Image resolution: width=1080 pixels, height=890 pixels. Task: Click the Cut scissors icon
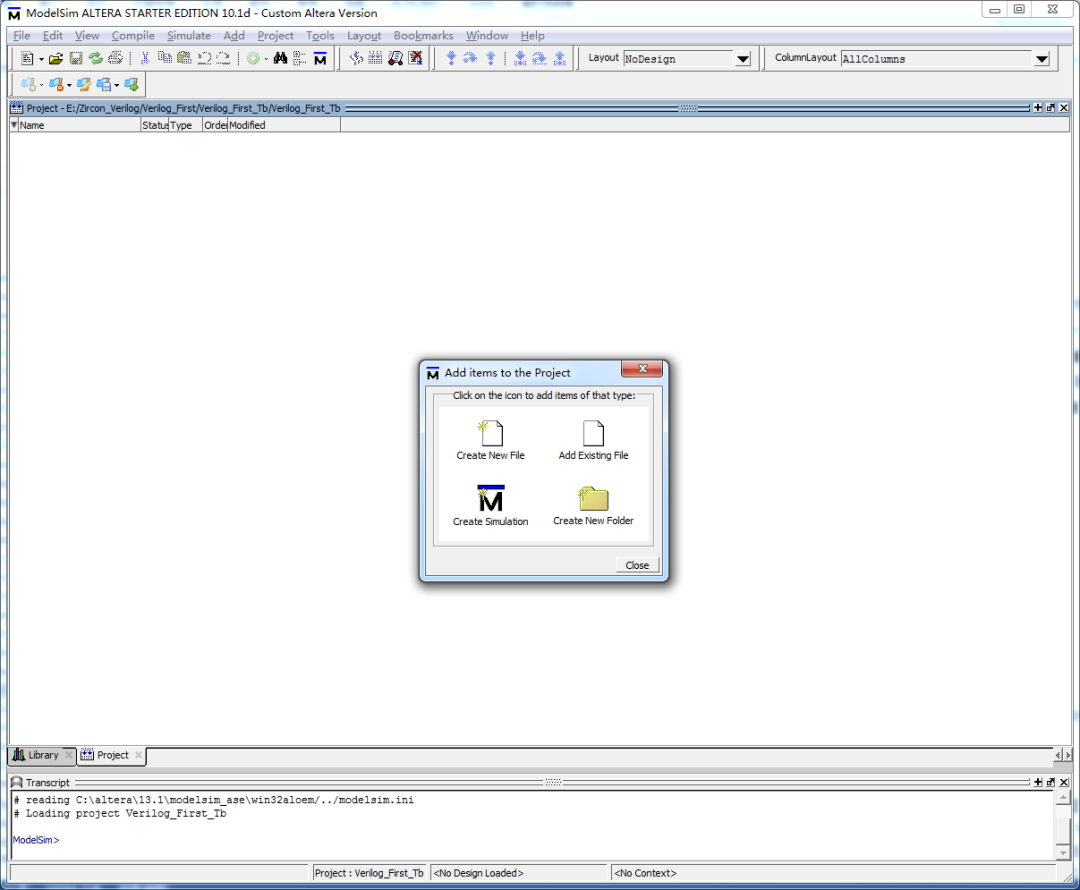click(145, 59)
